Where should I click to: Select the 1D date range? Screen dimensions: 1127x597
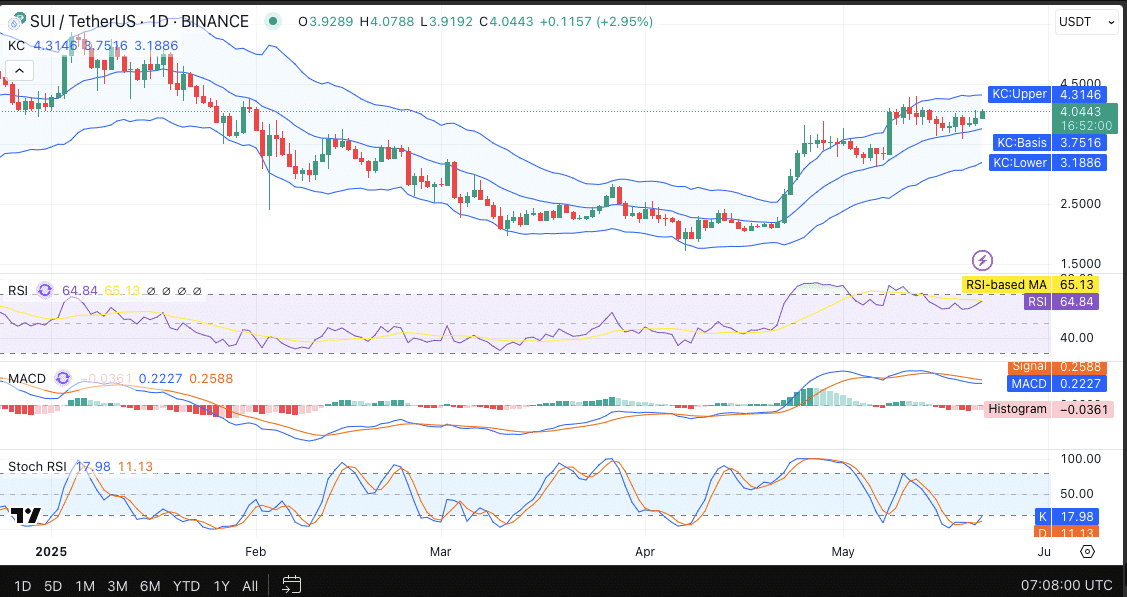click(23, 586)
